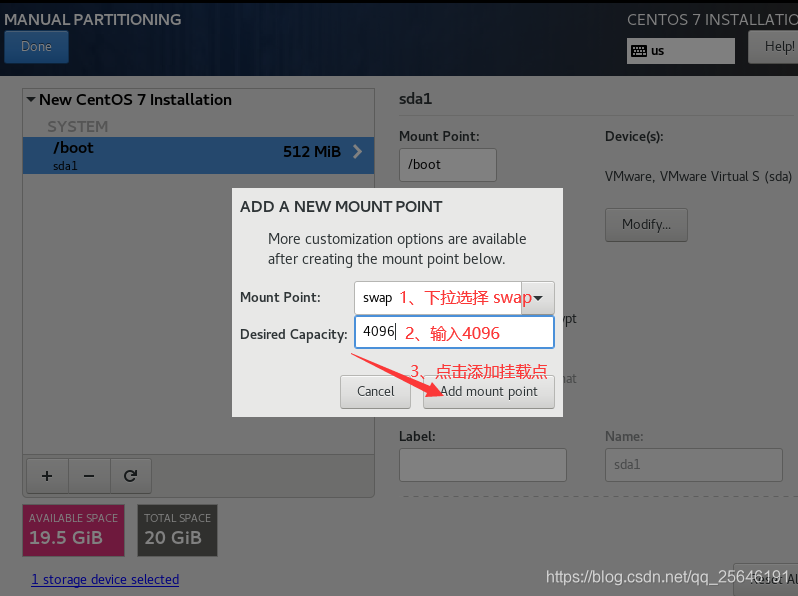Select the /boot sda1 partition row
Viewport: 798px width, 596px height.
[x=198, y=155]
